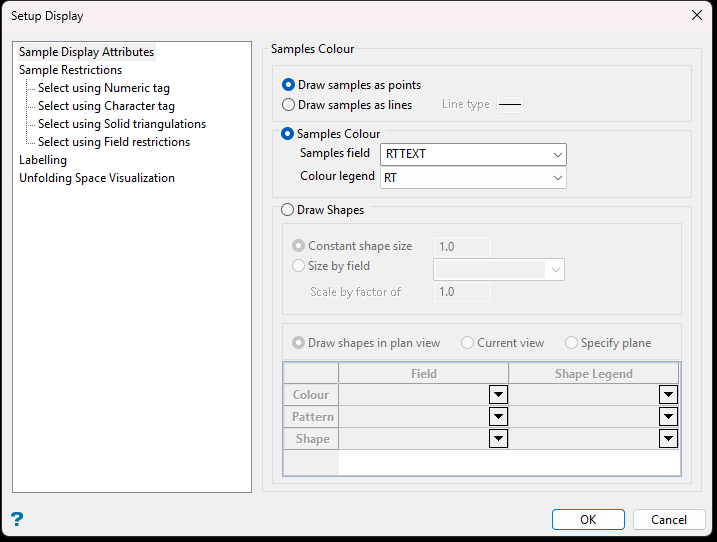Image resolution: width=717 pixels, height=542 pixels.
Task: Select Size by field option
Action: (298, 265)
